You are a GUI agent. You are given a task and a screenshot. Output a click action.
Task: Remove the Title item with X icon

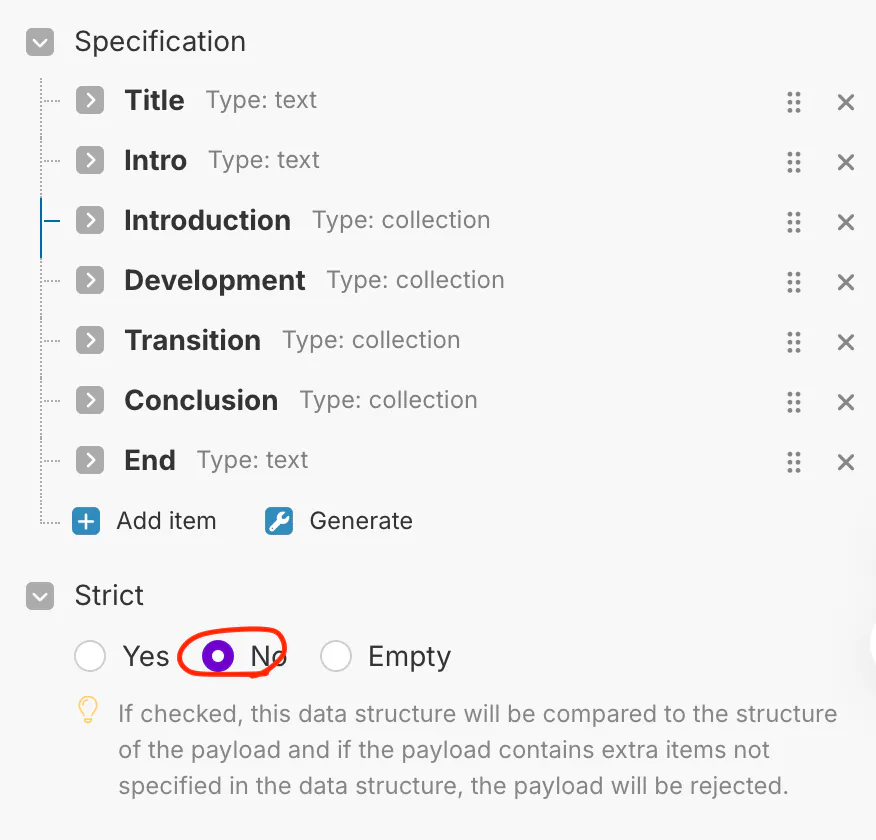(846, 102)
